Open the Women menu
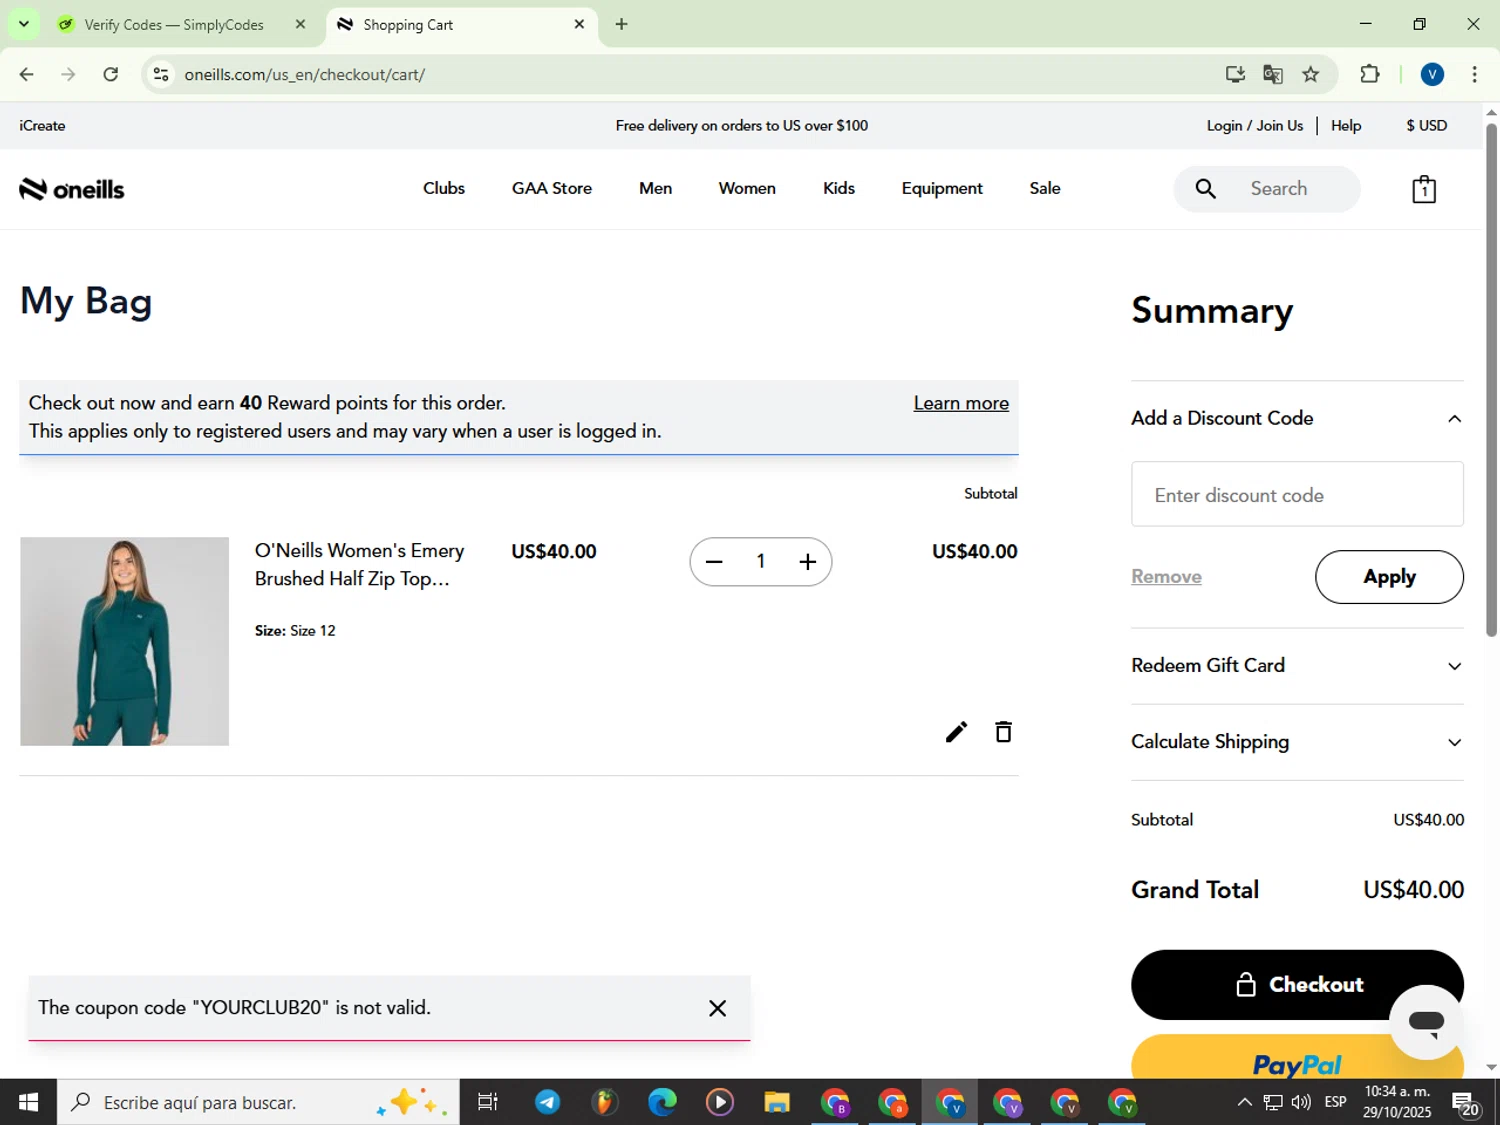Viewport: 1500px width, 1125px height. click(x=747, y=188)
